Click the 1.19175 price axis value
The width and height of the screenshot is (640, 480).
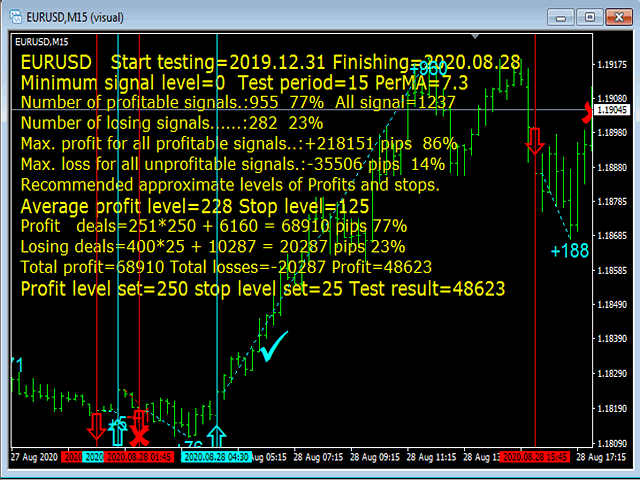pyautogui.click(x=612, y=64)
